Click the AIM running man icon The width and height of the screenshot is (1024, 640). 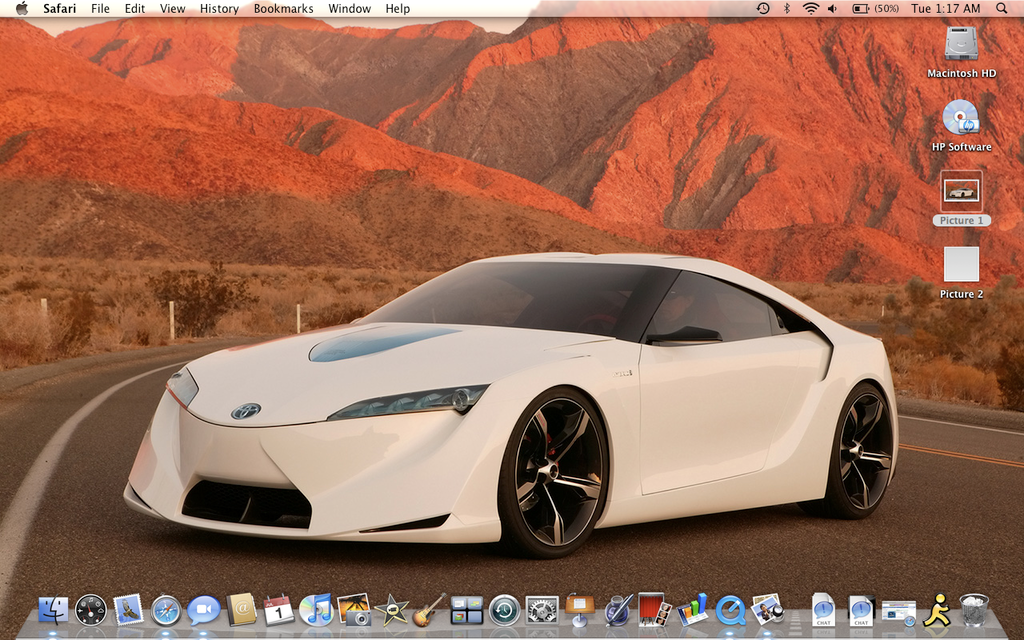coord(937,609)
